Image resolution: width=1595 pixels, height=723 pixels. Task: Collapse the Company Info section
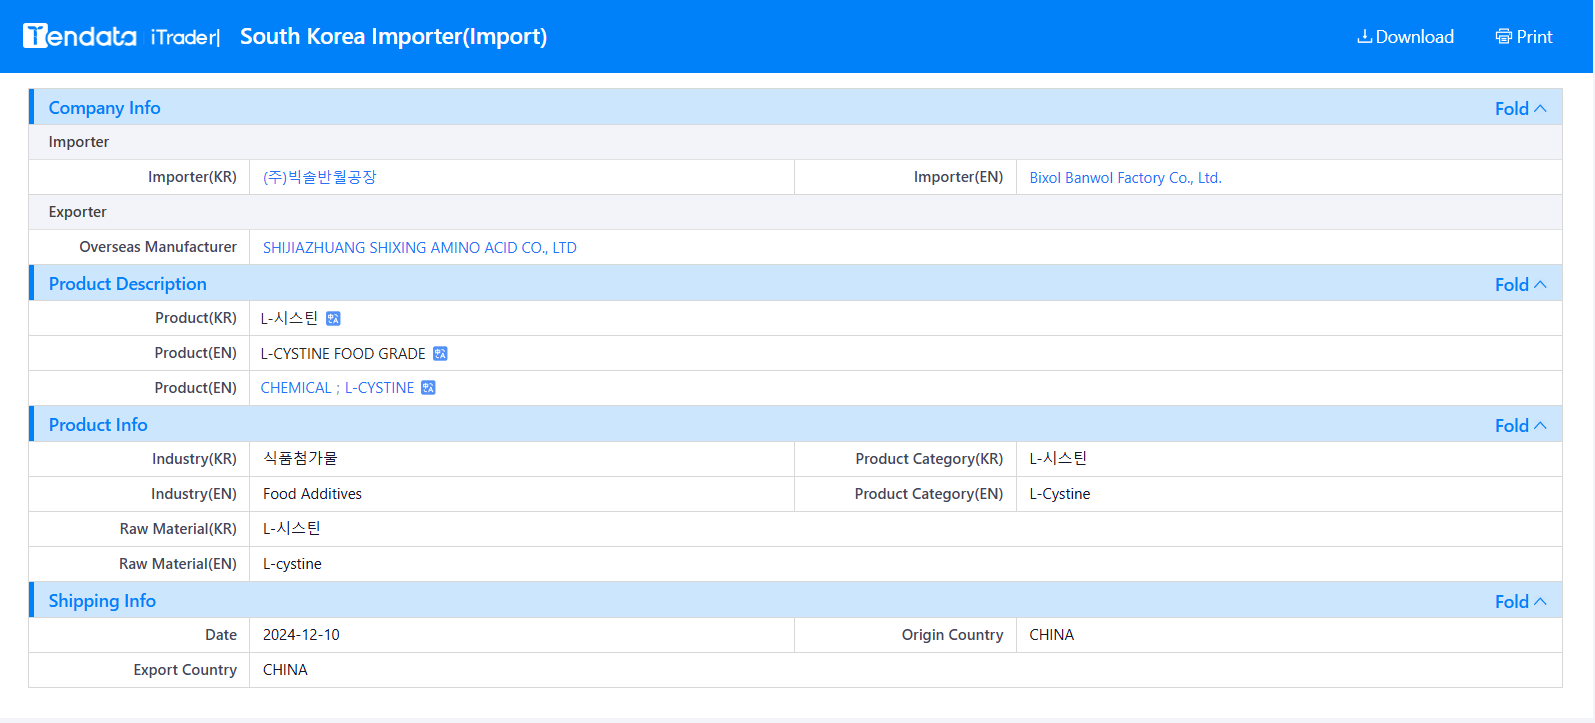[x=1520, y=108]
